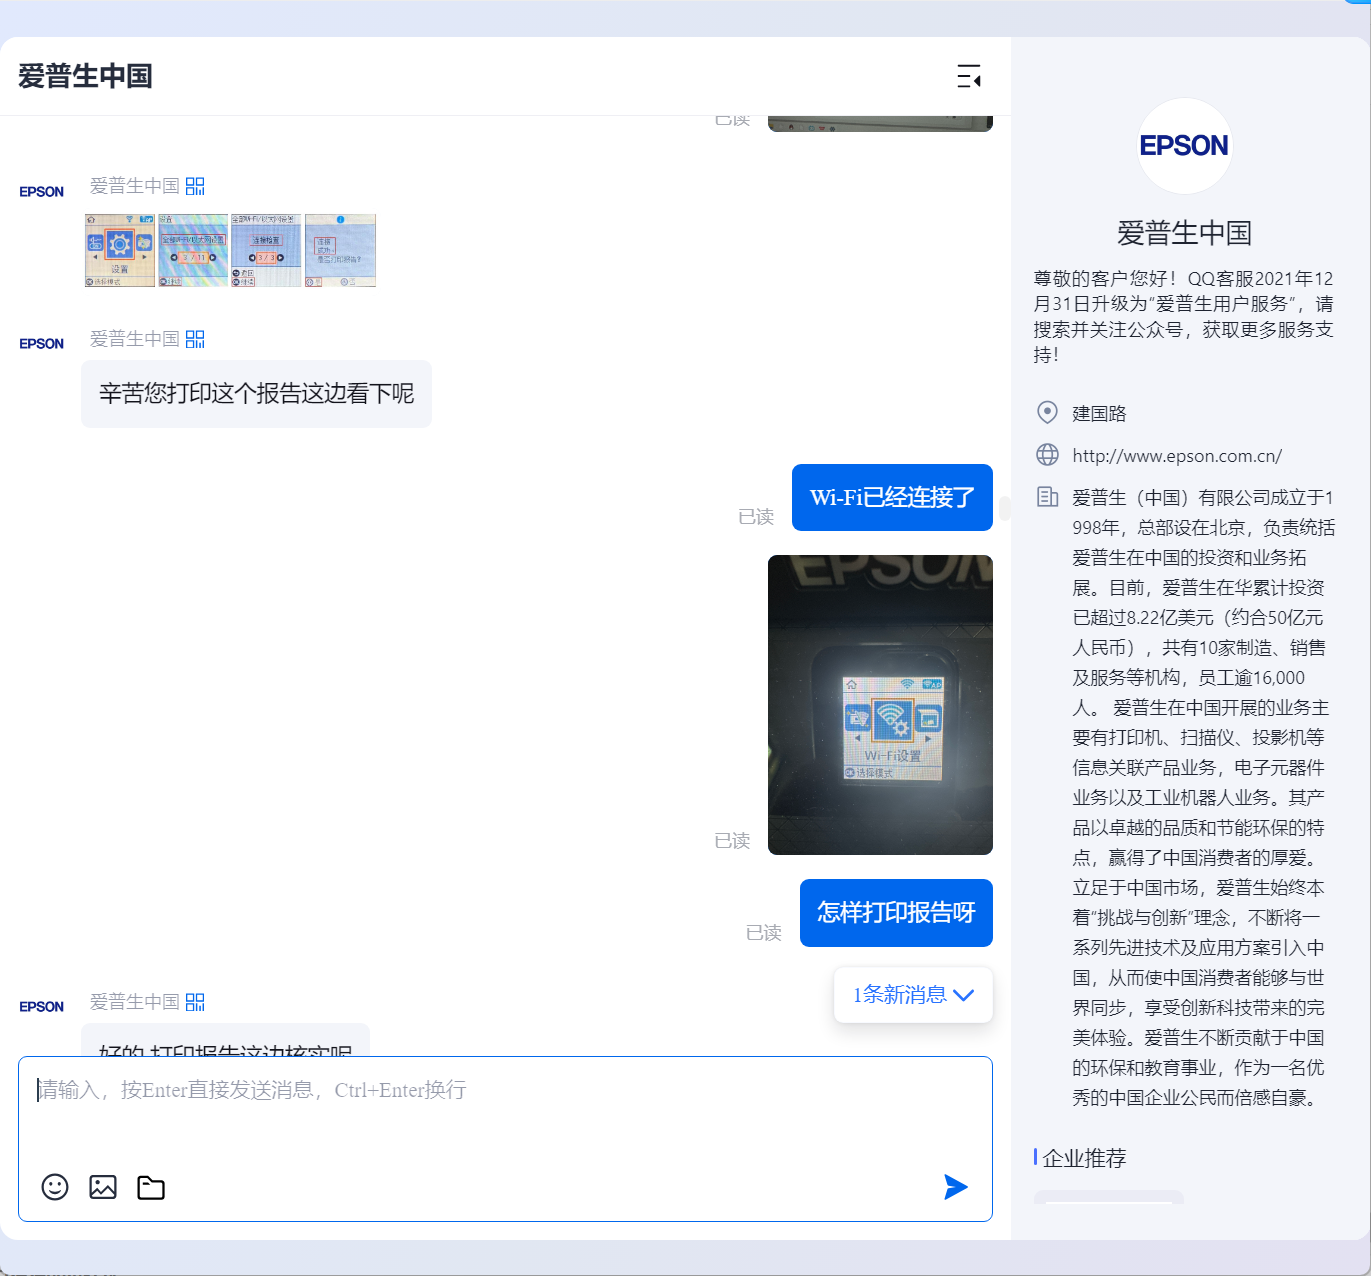
Task: Click 已读 status beside printer photo
Action: [732, 841]
